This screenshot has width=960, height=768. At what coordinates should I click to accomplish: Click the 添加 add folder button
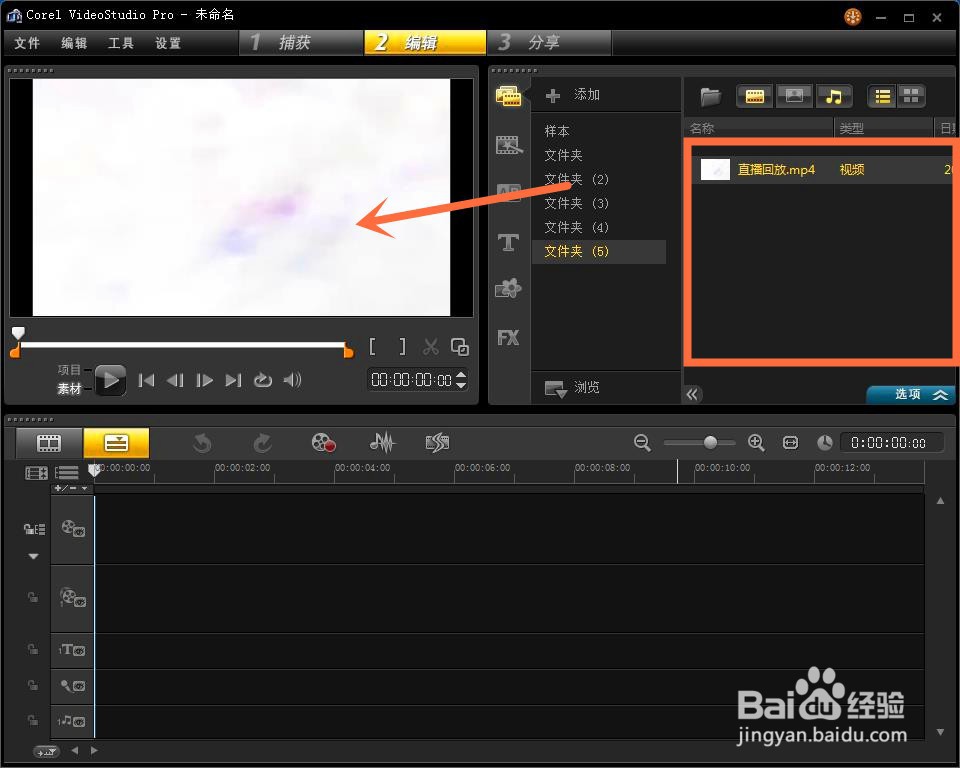tap(572, 95)
